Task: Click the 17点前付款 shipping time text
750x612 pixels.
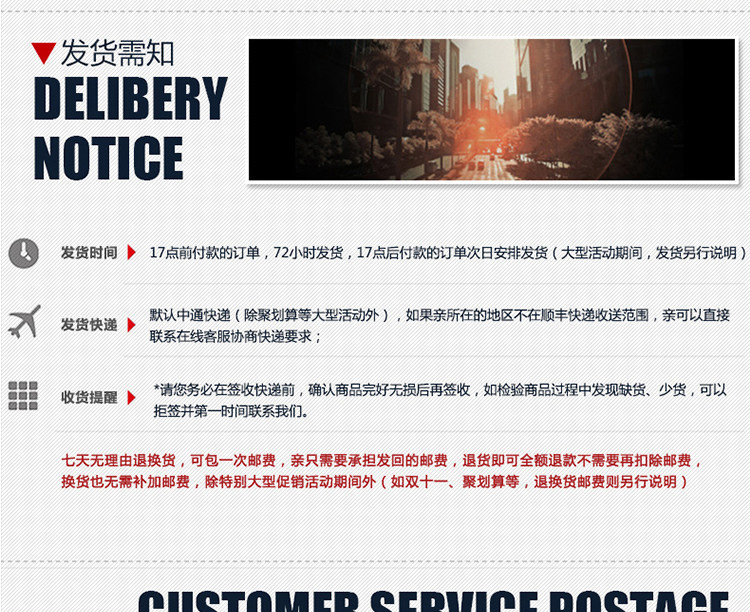Action: click(x=448, y=253)
